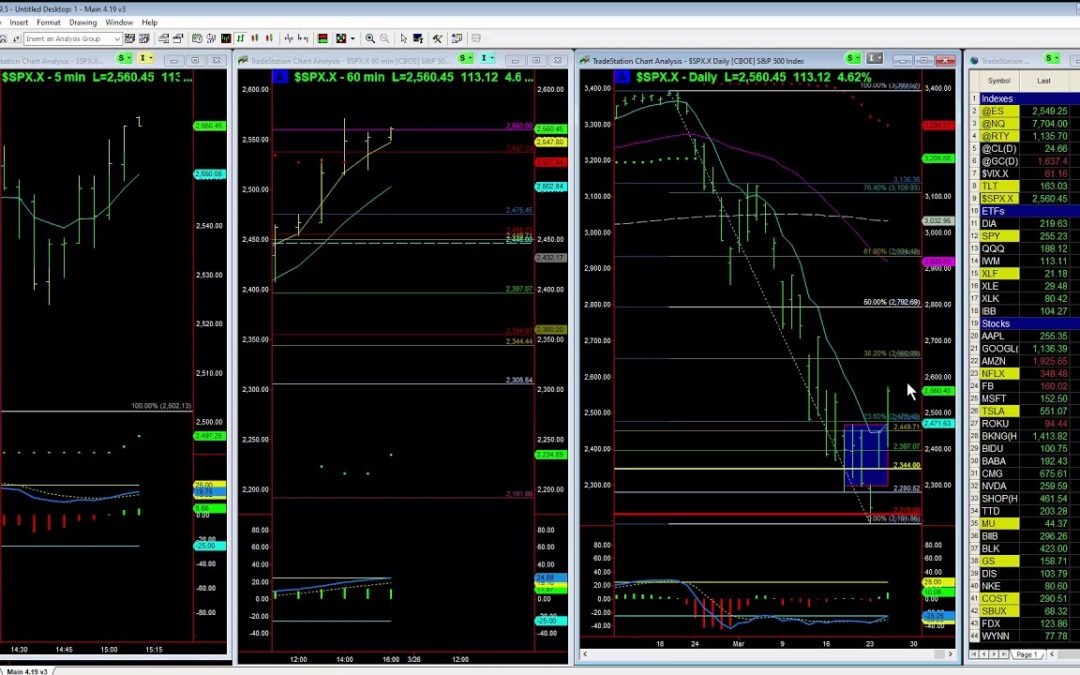1080x675 pixels.
Task: Click the zoom out magnifier icon
Action: [384, 39]
